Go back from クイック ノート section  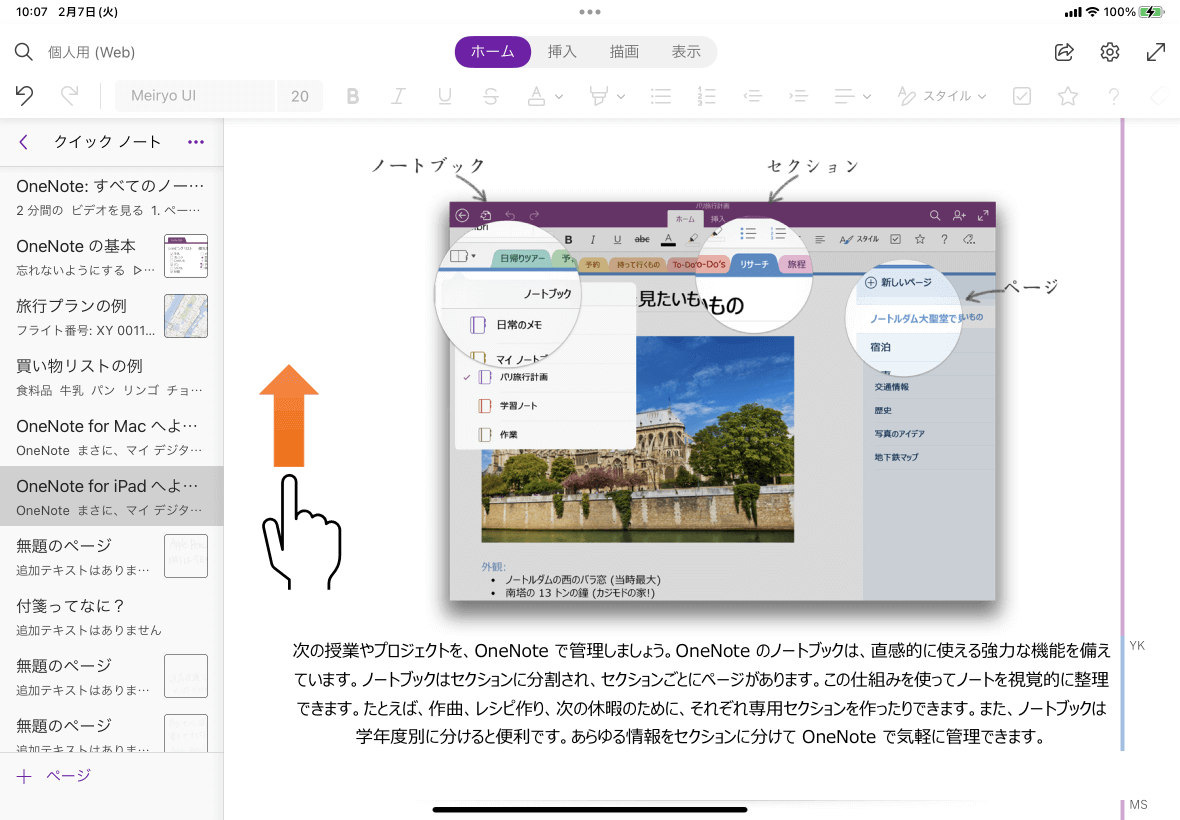[24, 142]
